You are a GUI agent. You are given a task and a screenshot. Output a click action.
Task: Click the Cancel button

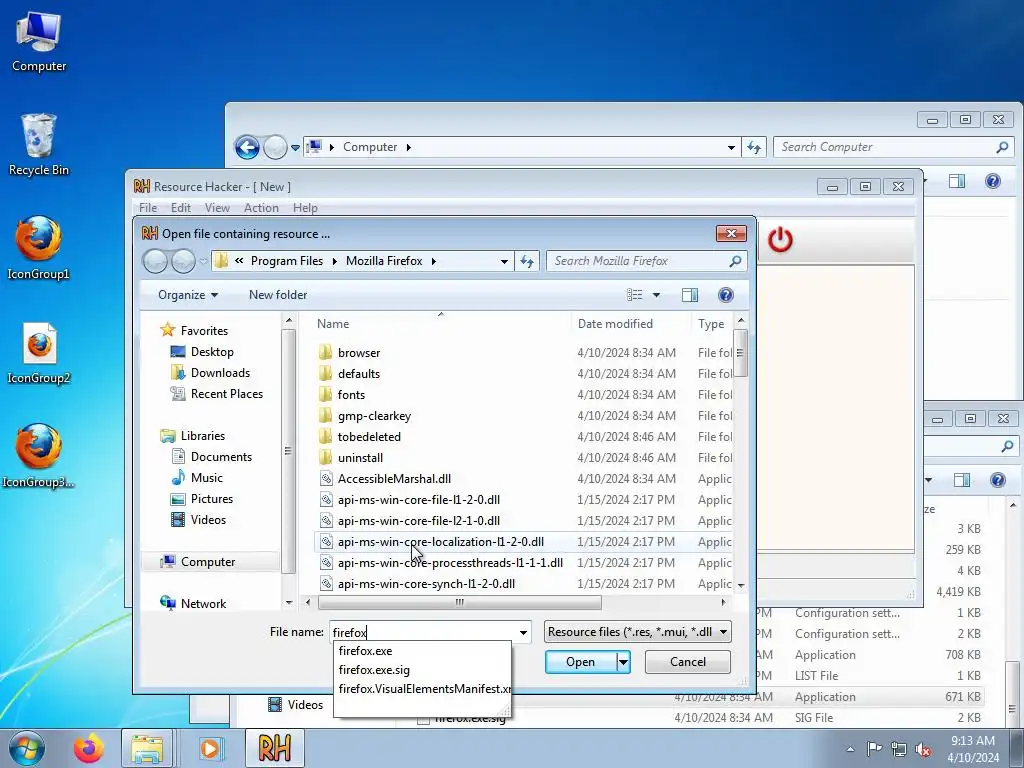(x=688, y=662)
